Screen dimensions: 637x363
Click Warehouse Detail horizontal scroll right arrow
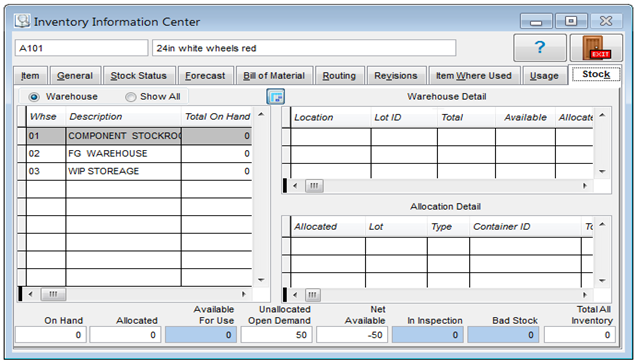[x=585, y=186]
